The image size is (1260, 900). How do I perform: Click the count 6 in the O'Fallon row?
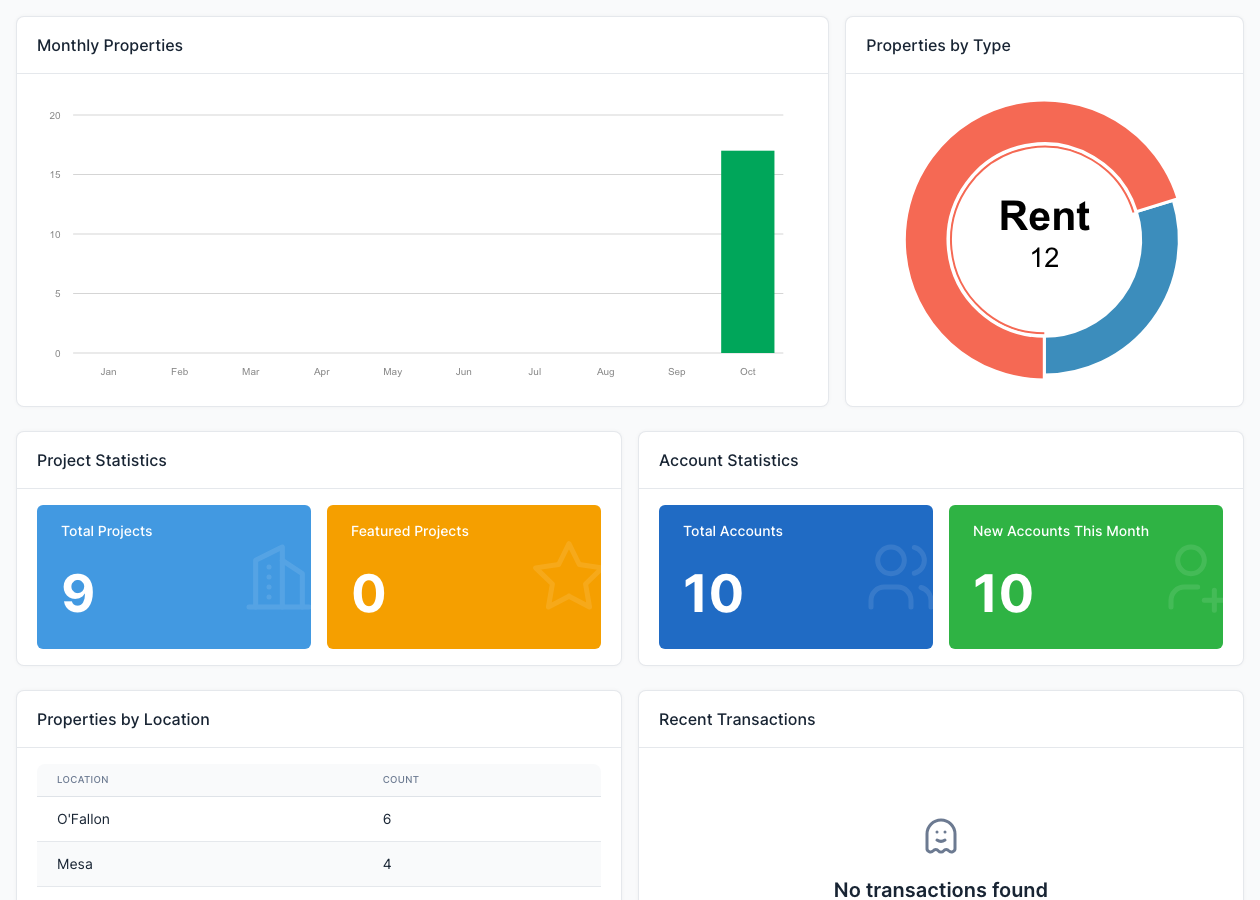click(387, 819)
